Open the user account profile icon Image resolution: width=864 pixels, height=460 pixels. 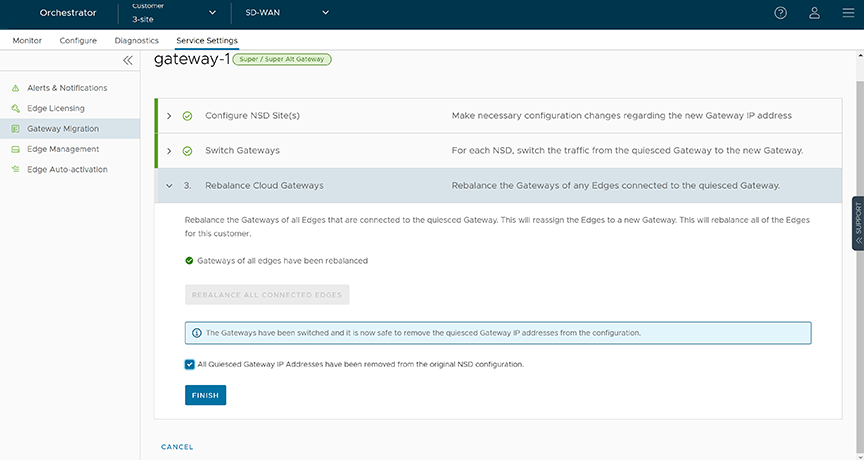[x=814, y=13]
